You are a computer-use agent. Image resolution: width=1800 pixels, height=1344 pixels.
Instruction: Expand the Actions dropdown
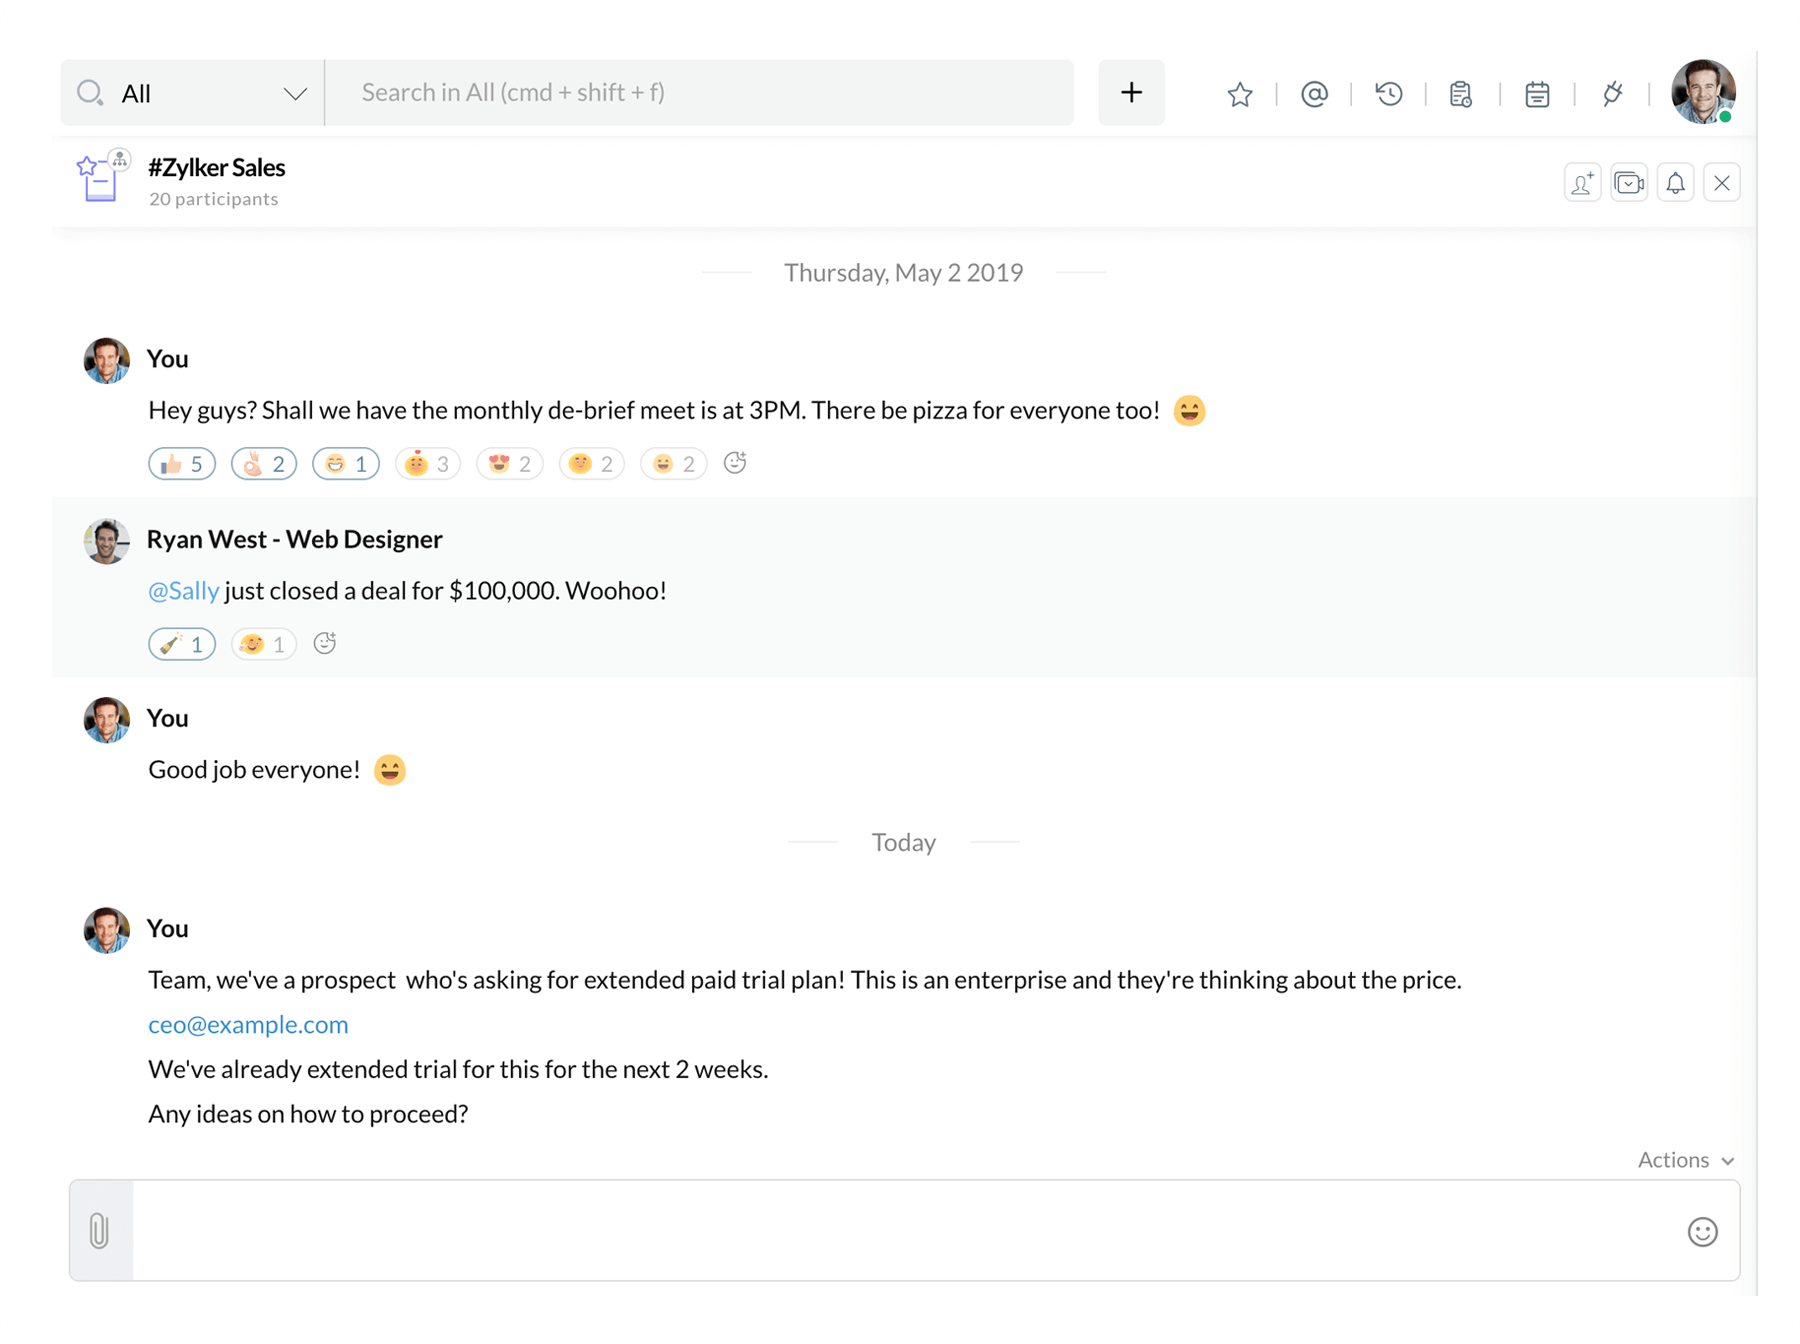(x=1685, y=1160)
